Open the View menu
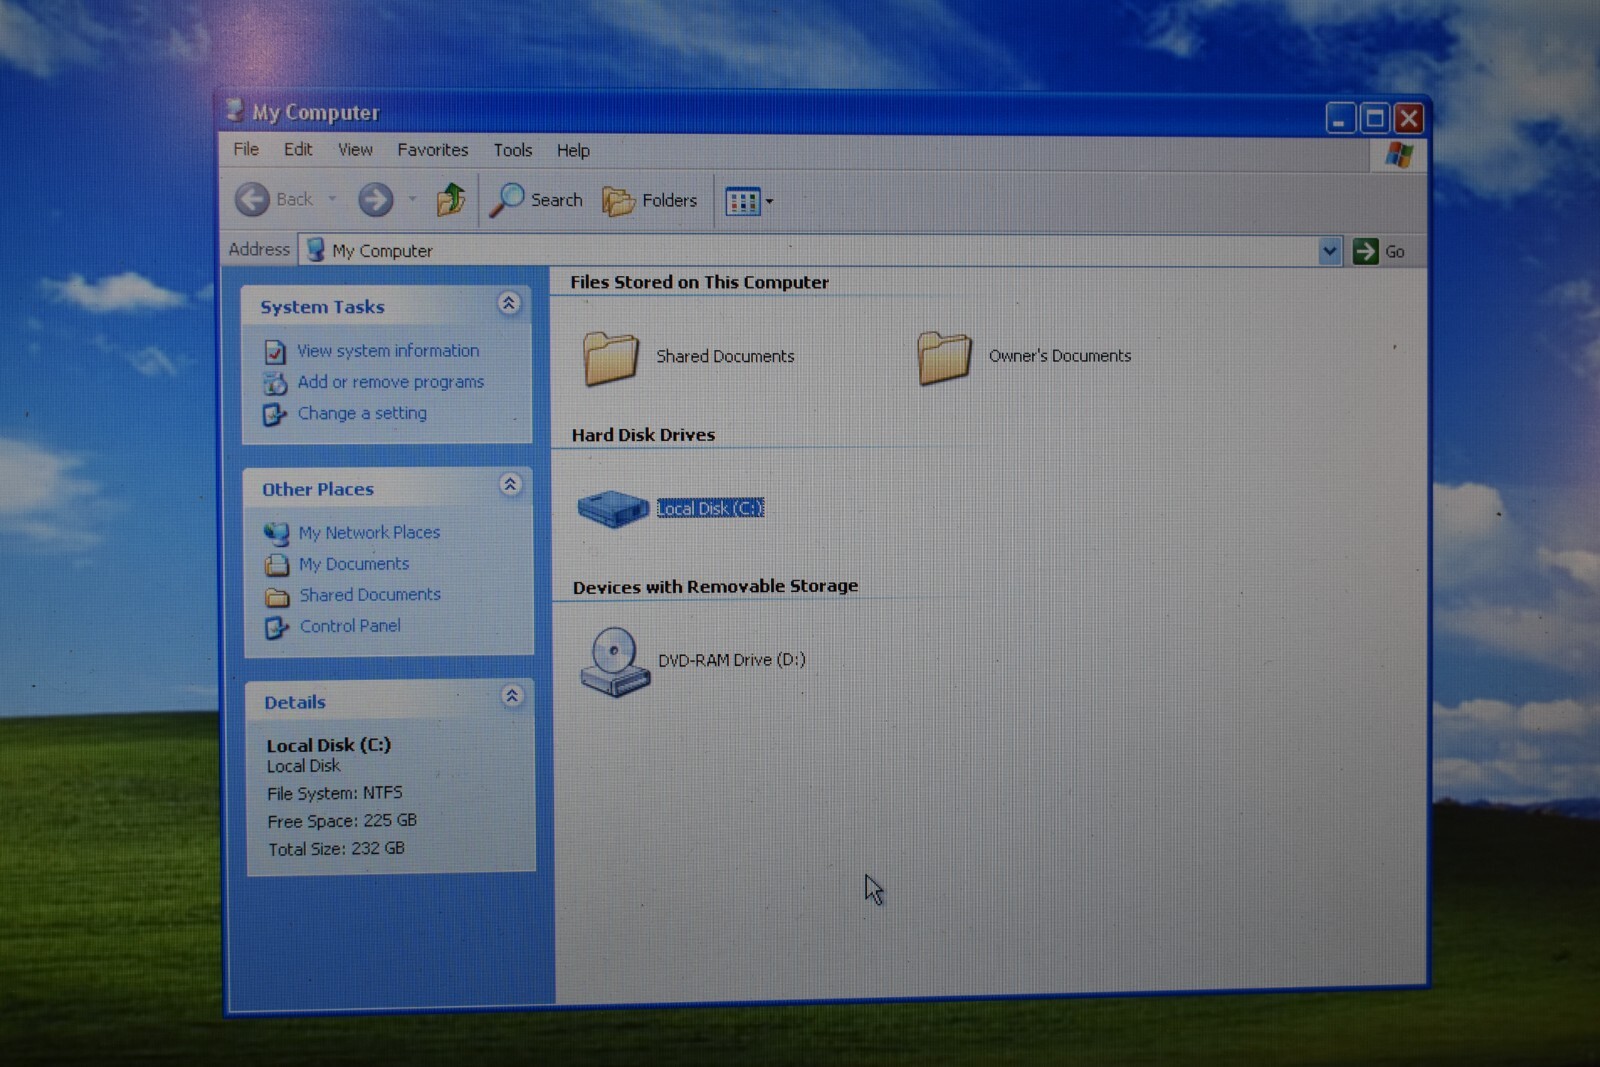The width and height of the screenshot is (1600, 1067). point(355,150)
